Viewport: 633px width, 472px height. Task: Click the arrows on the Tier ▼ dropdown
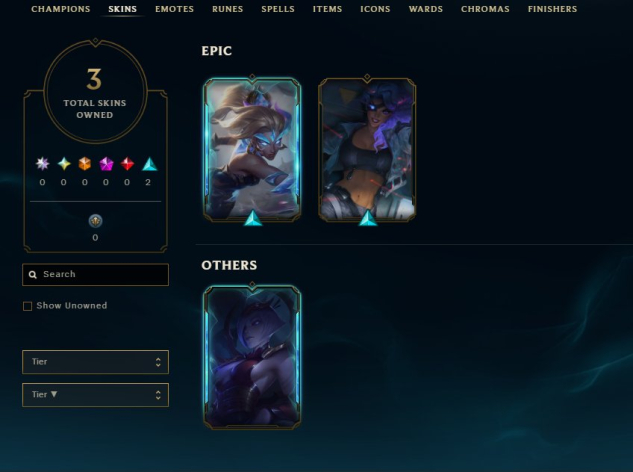coord(158,395)
